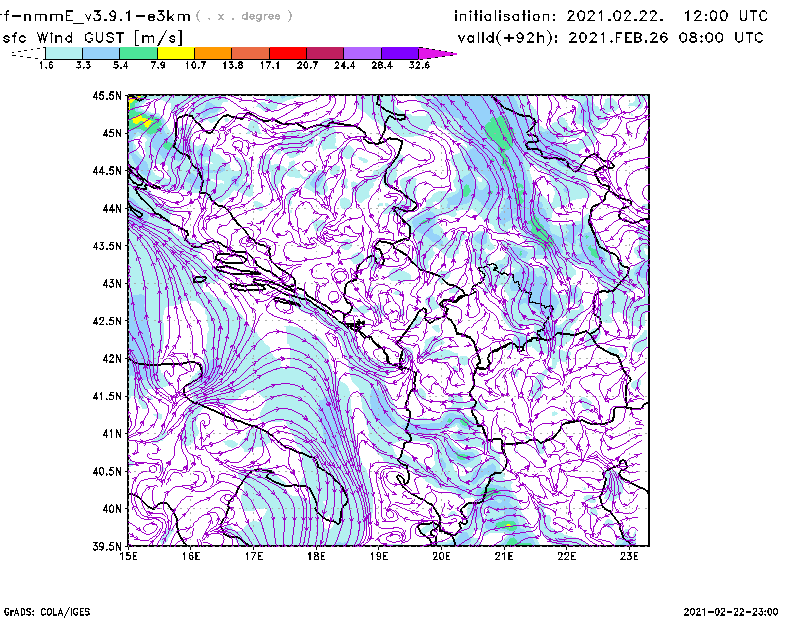Click the 15E longitude label
This screenshot has height=618, width=800.
click(x=128, y=556)
